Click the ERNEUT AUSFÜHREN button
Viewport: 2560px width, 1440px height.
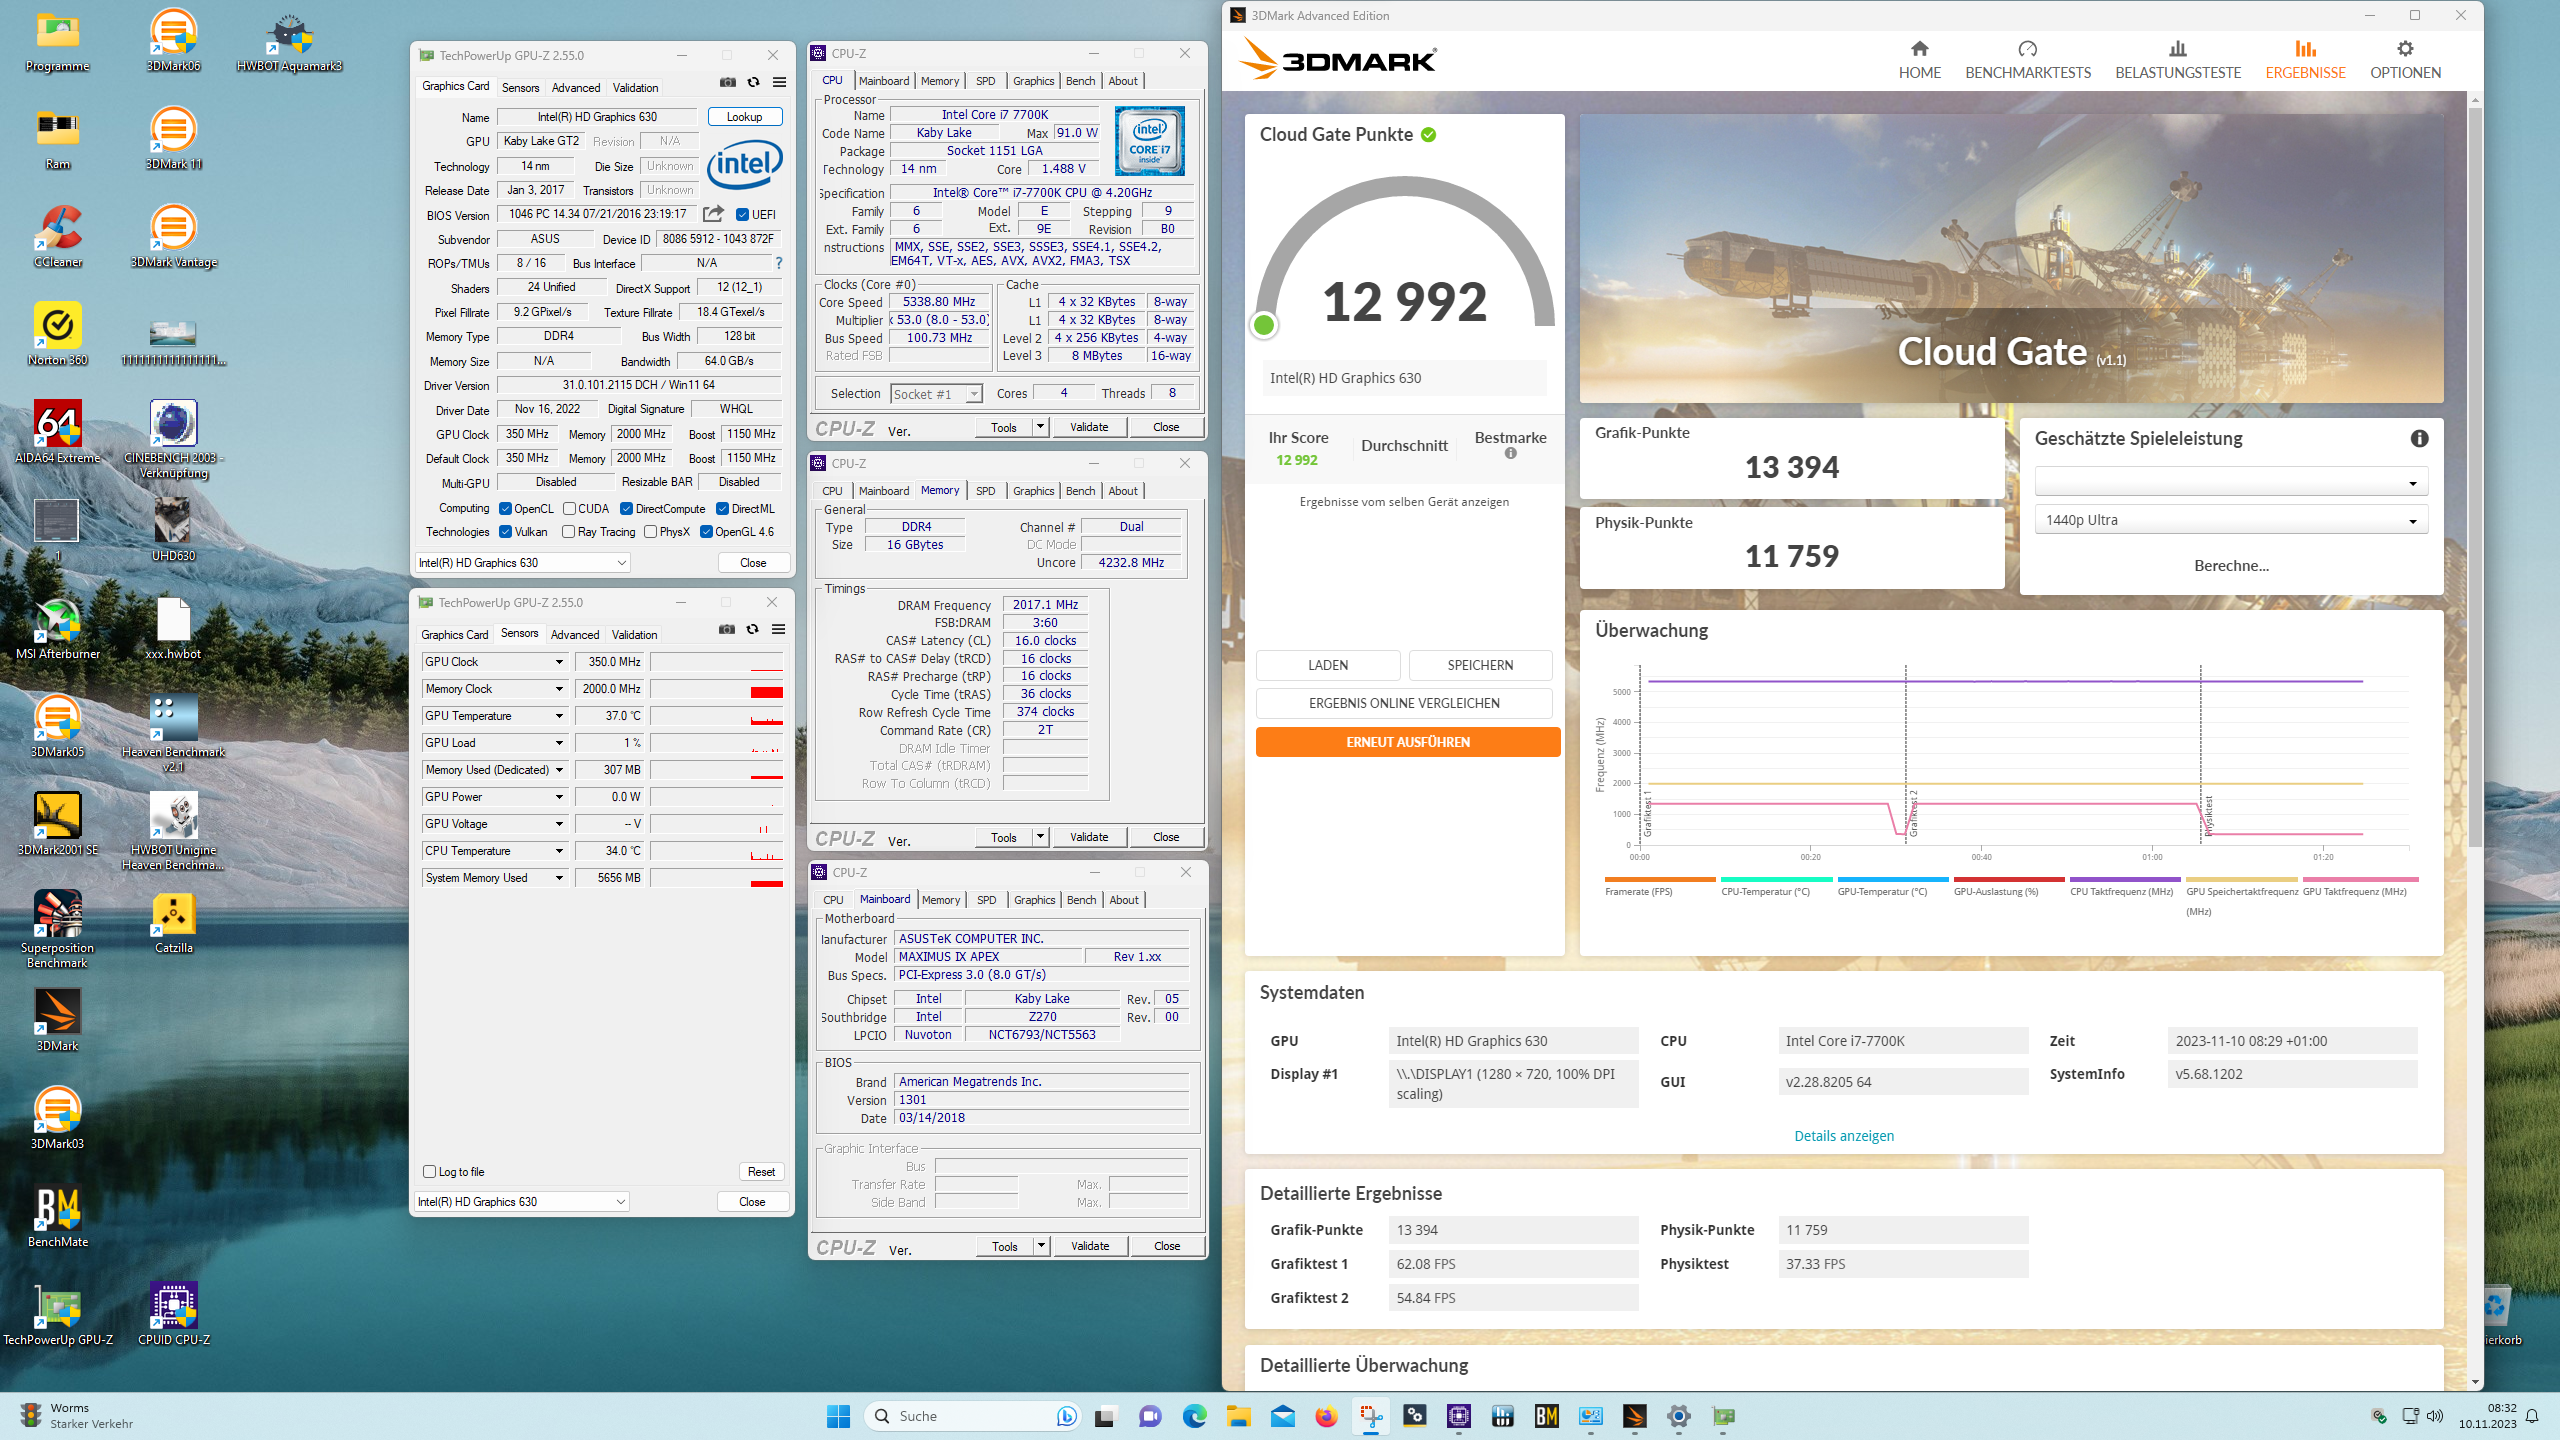[x=1407, y=742]
